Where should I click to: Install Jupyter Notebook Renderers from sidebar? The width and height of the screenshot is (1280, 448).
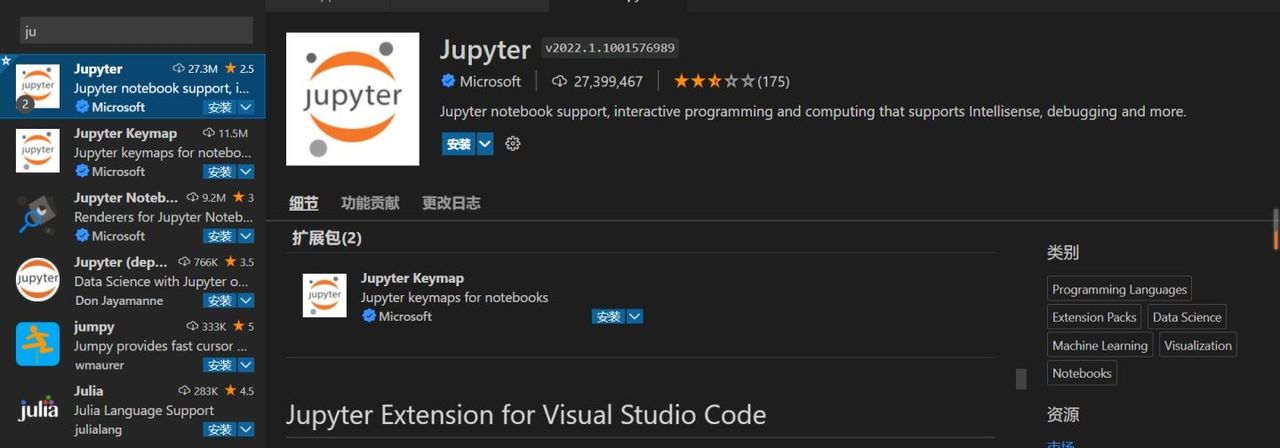[x=220, y=236]
